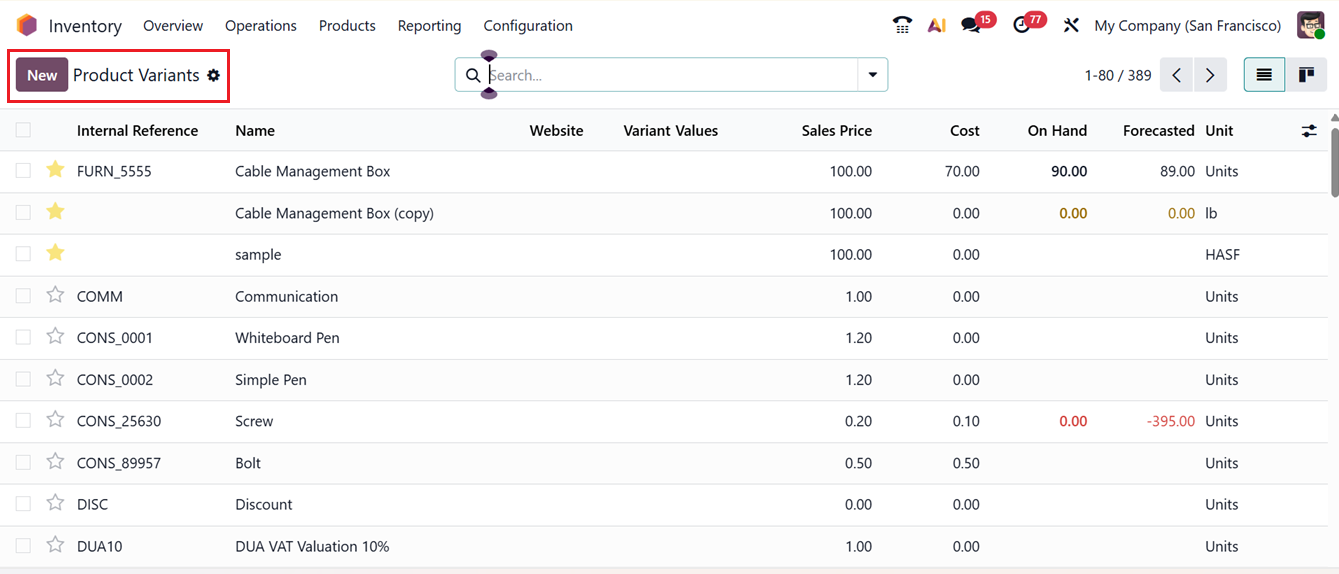The height and width of the screenshot is (574, 1339).
Task: Expand the search options dropdown arrow
Action: [x=873, y=75]
